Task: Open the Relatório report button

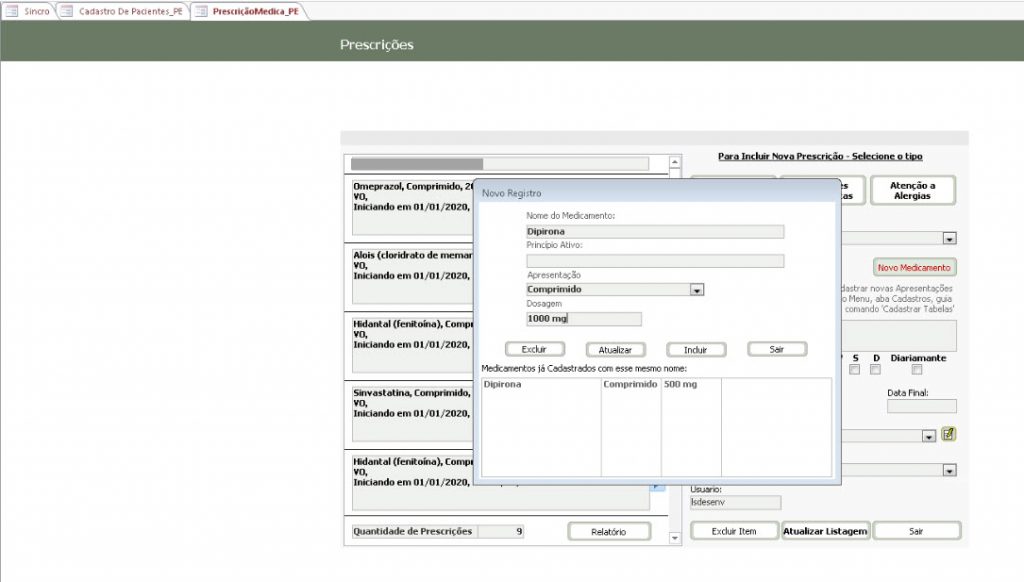Action: [608, 532]
